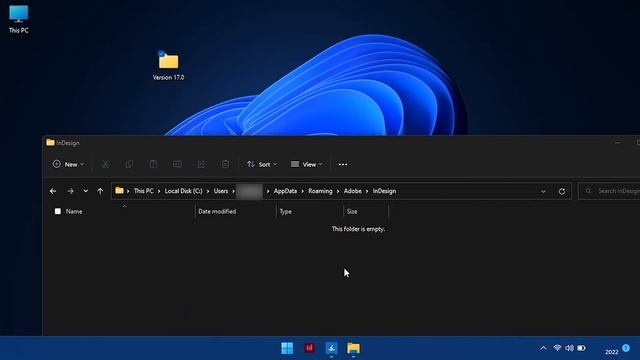Navigate to Roaming in breadcrumb
This screenshot has height=360, width=640.
pos(320,191)
